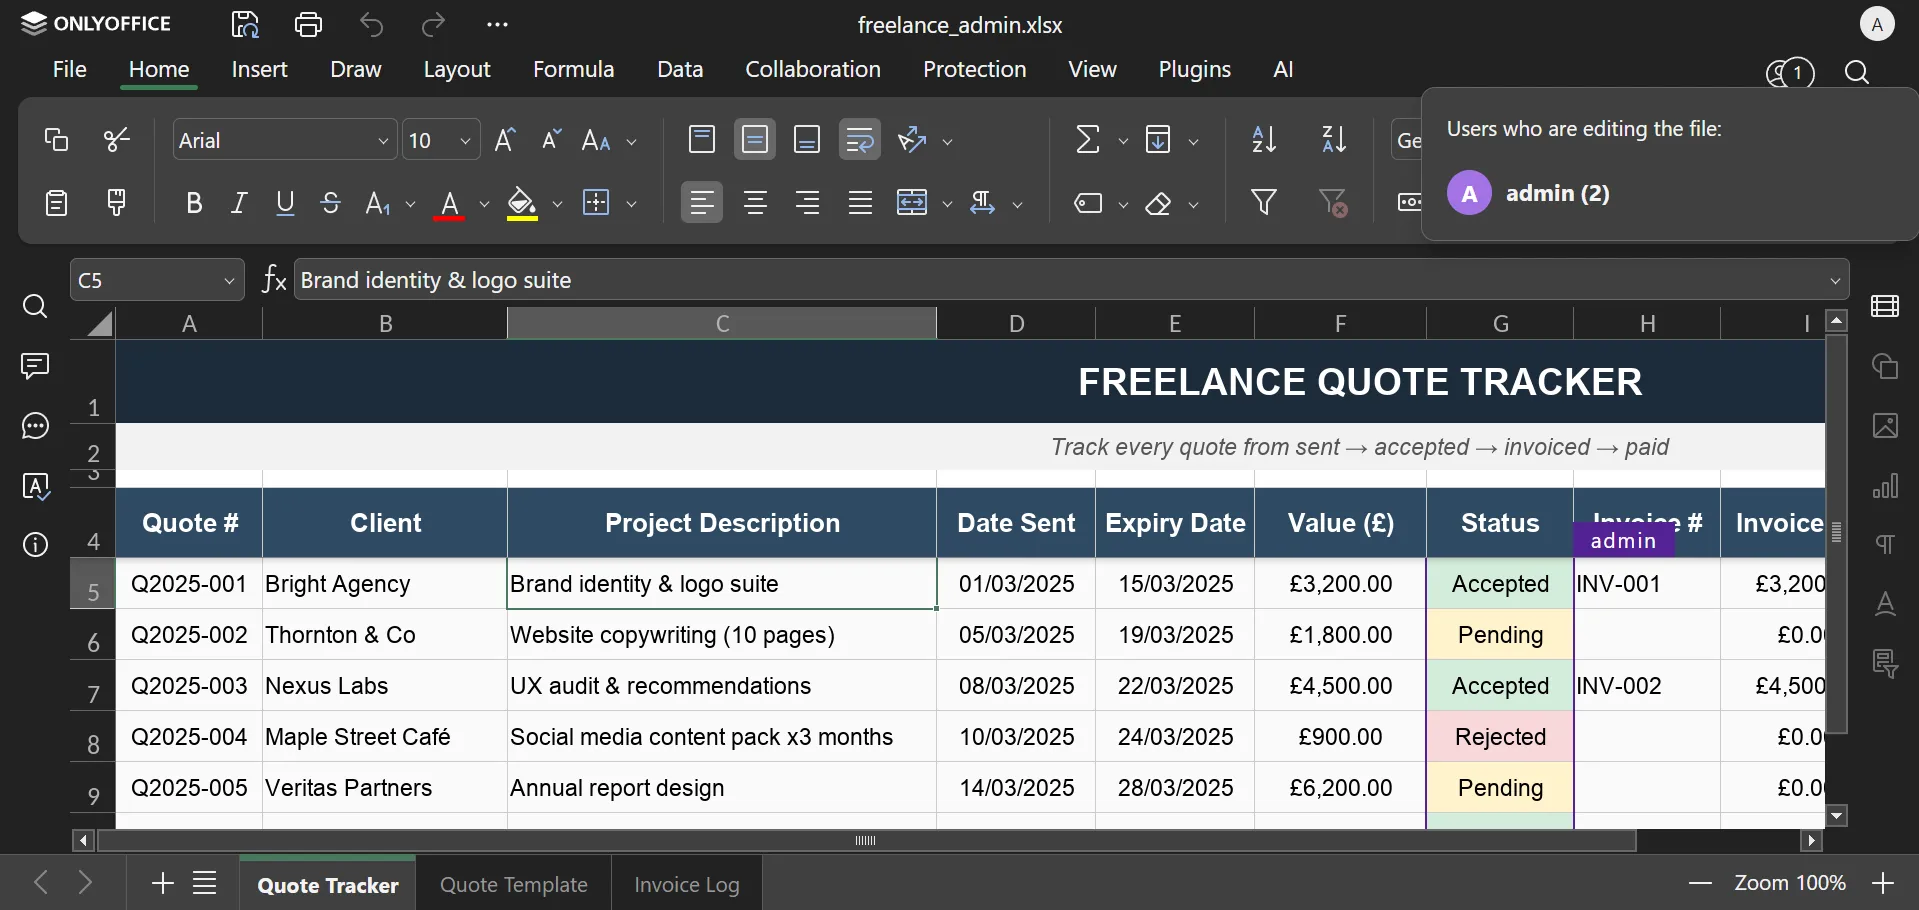Toggle Bold formatting
The width and height of the screenshot is (1919, 910).
click(194, 204)
